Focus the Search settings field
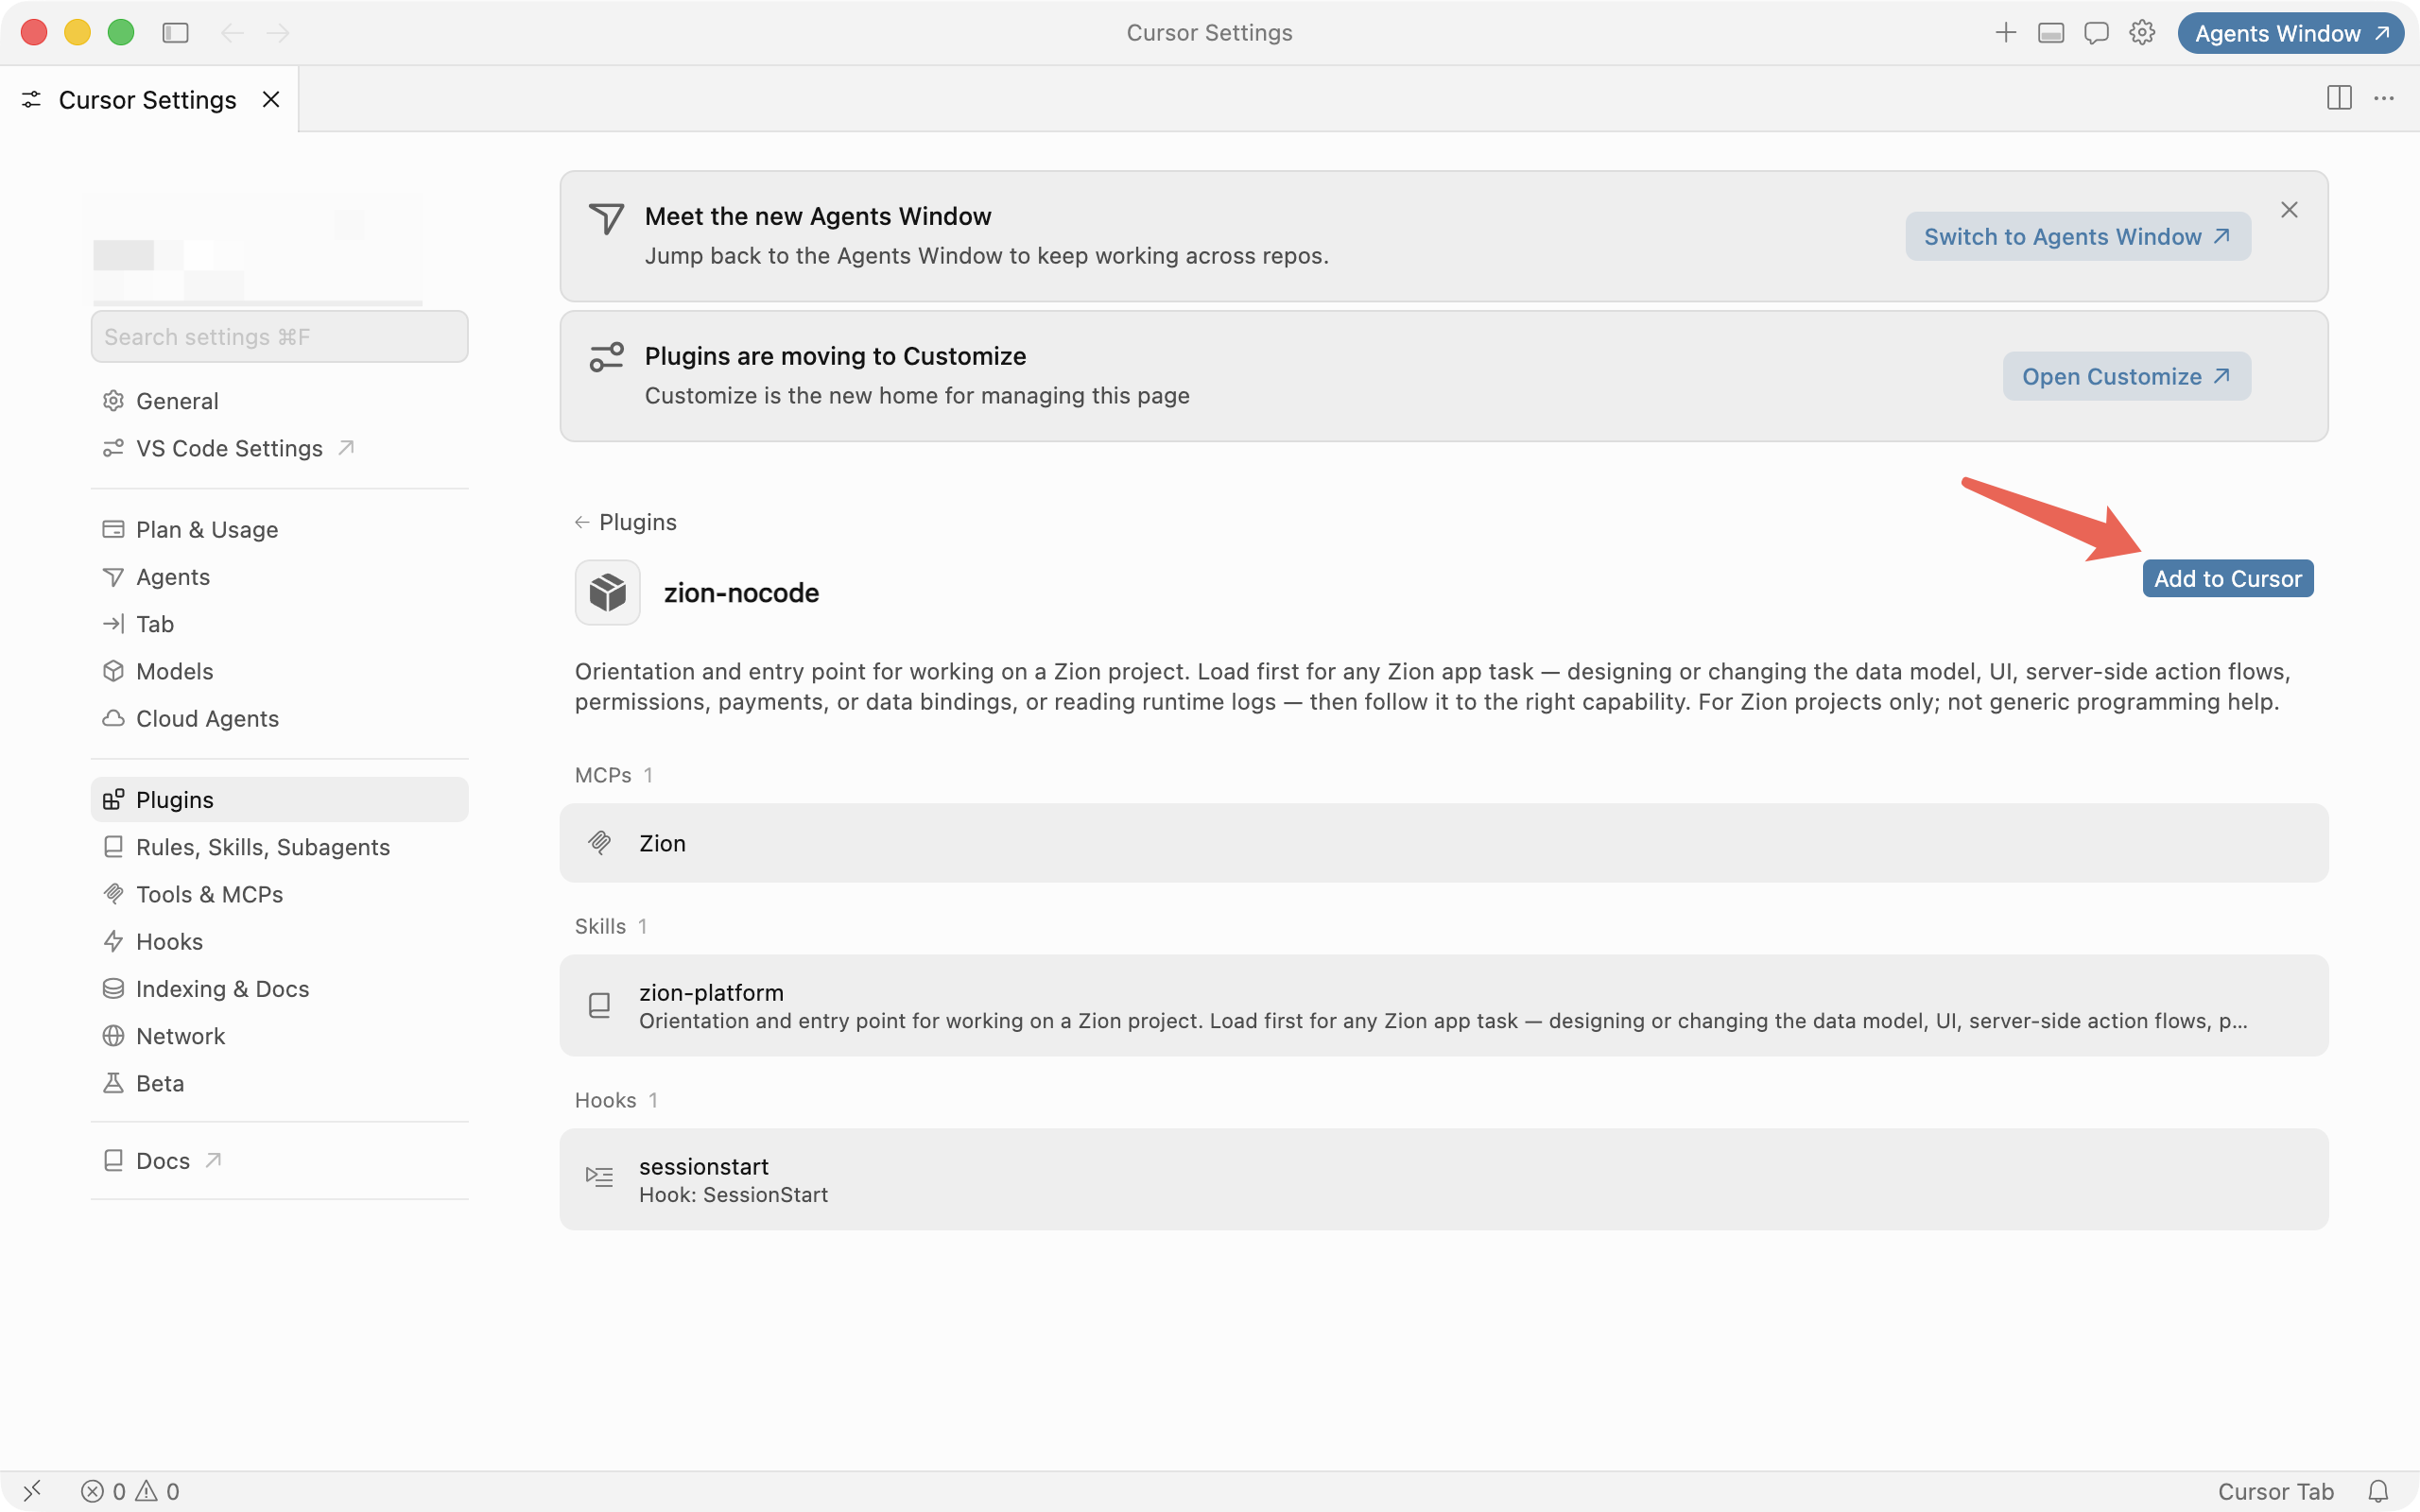 click(x=279, y=337)
